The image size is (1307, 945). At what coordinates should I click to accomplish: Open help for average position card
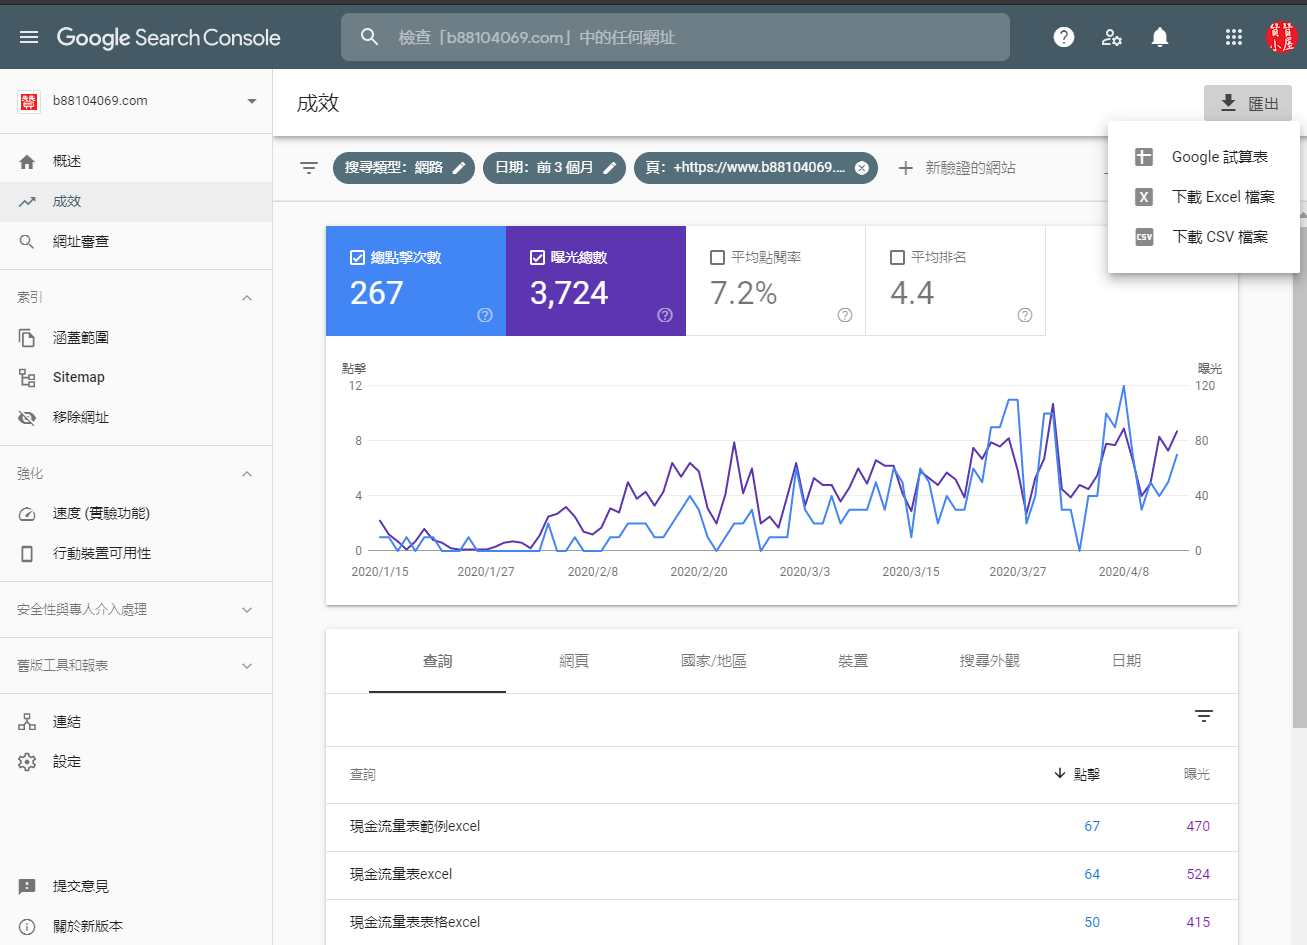[x=1025, y=315]
